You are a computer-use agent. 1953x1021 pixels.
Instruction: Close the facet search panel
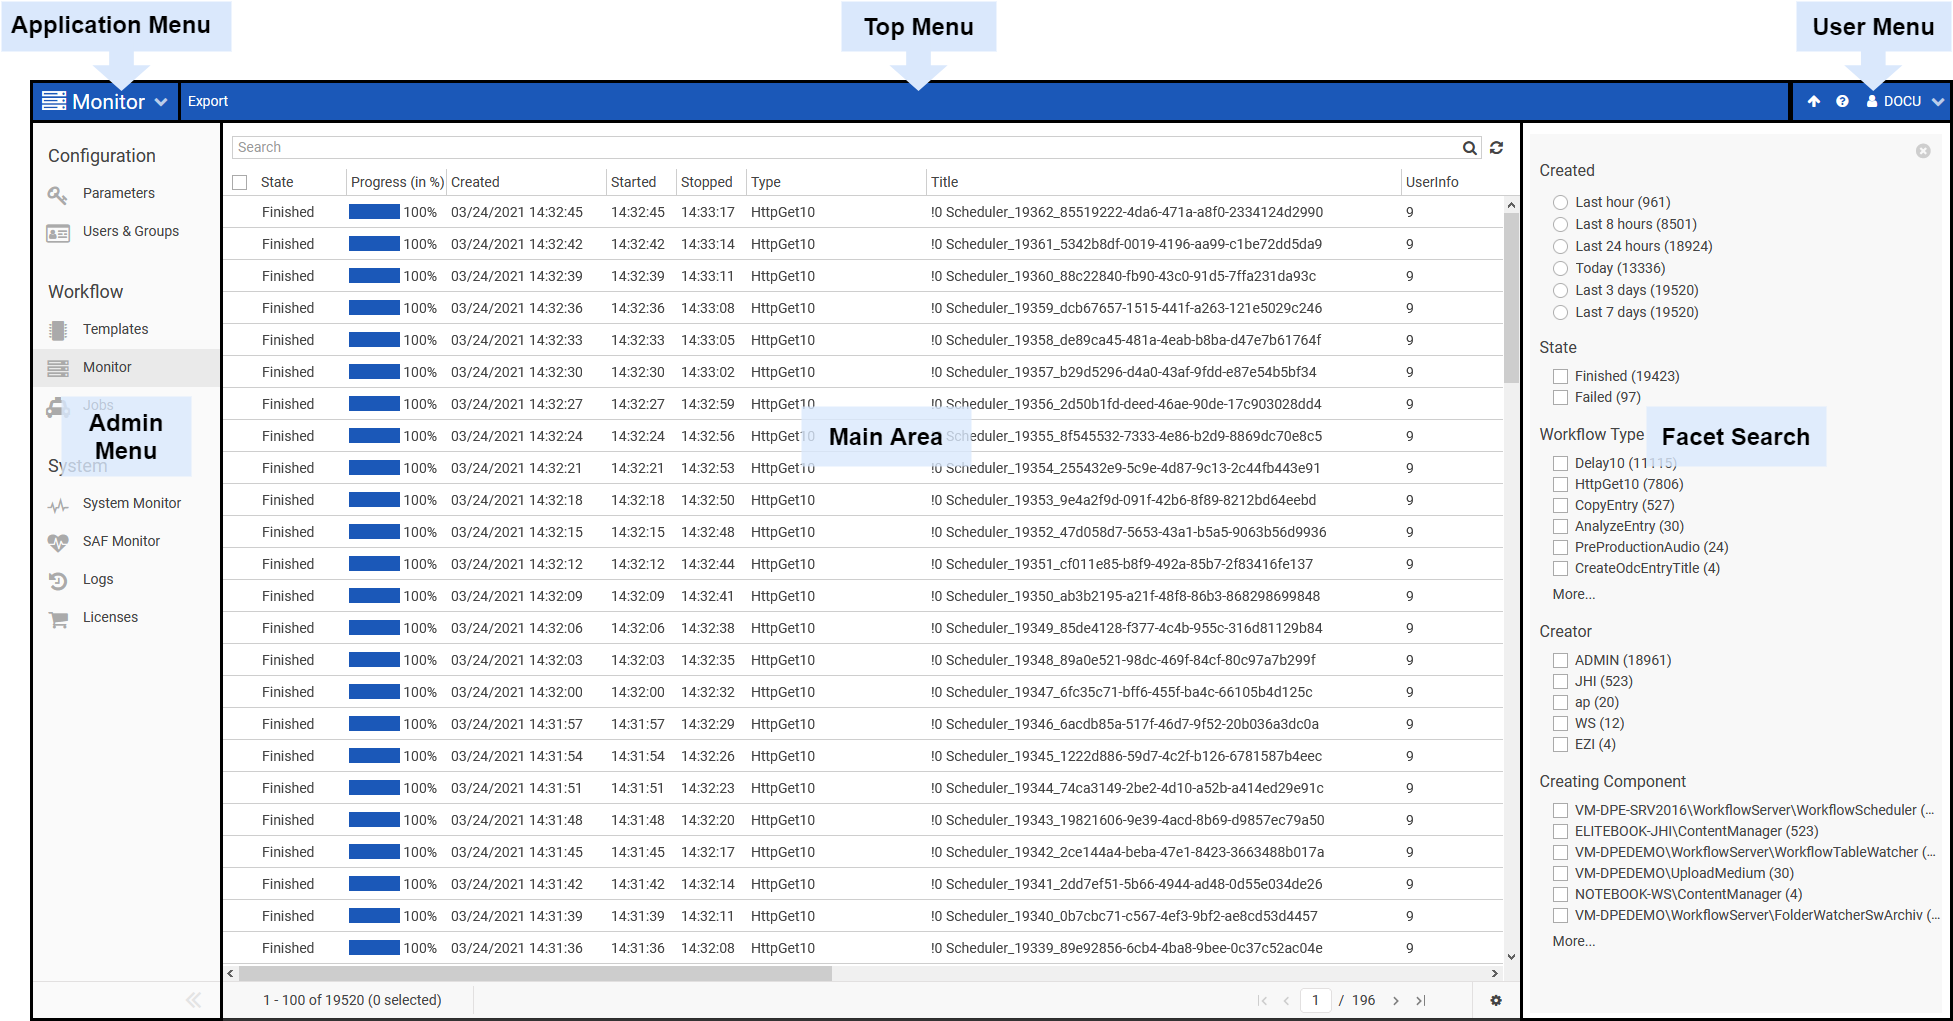click(1922, 151)
